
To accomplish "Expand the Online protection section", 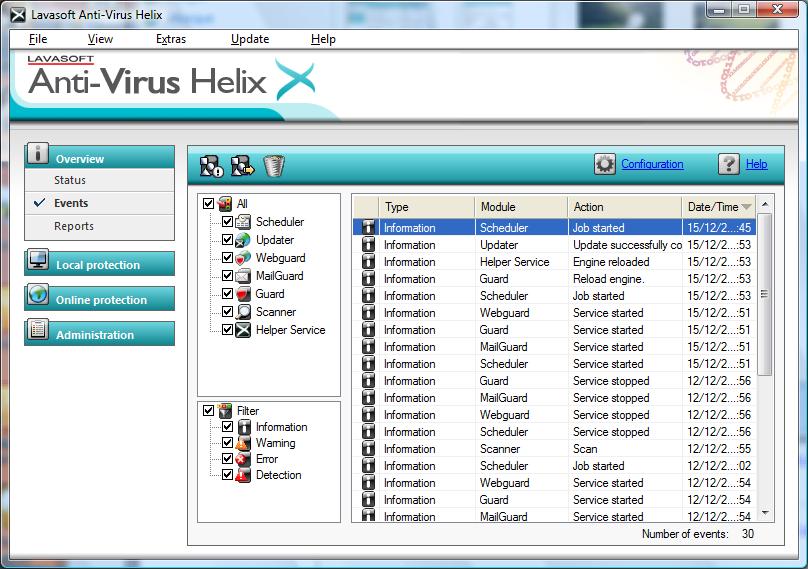I will tap(99, 300).
